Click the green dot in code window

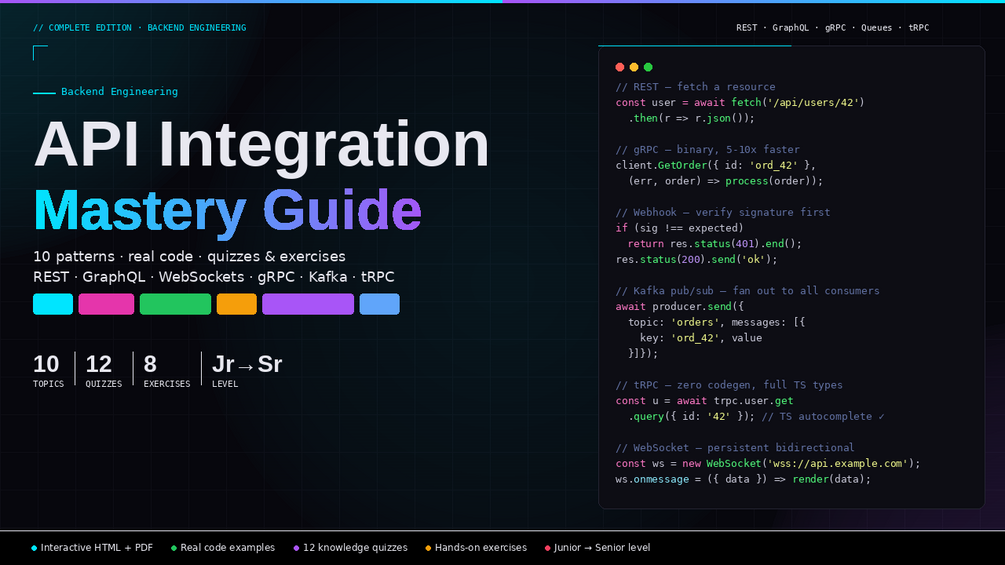pos(648,67)
